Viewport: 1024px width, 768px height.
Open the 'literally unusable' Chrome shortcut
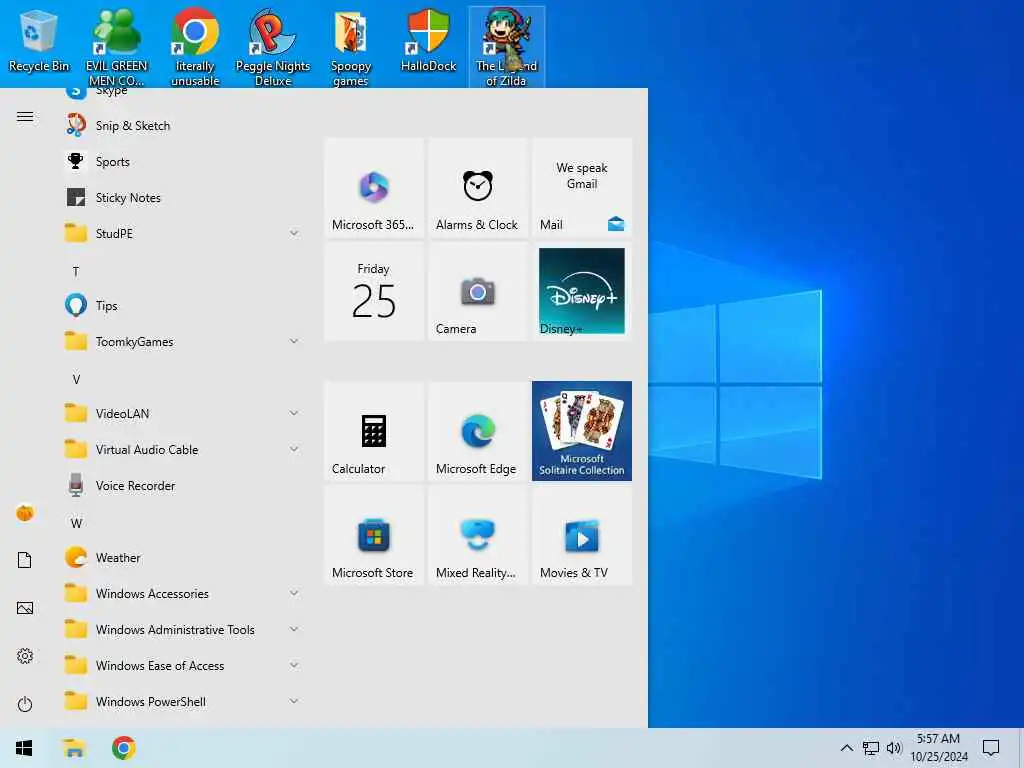click(195, 47)
